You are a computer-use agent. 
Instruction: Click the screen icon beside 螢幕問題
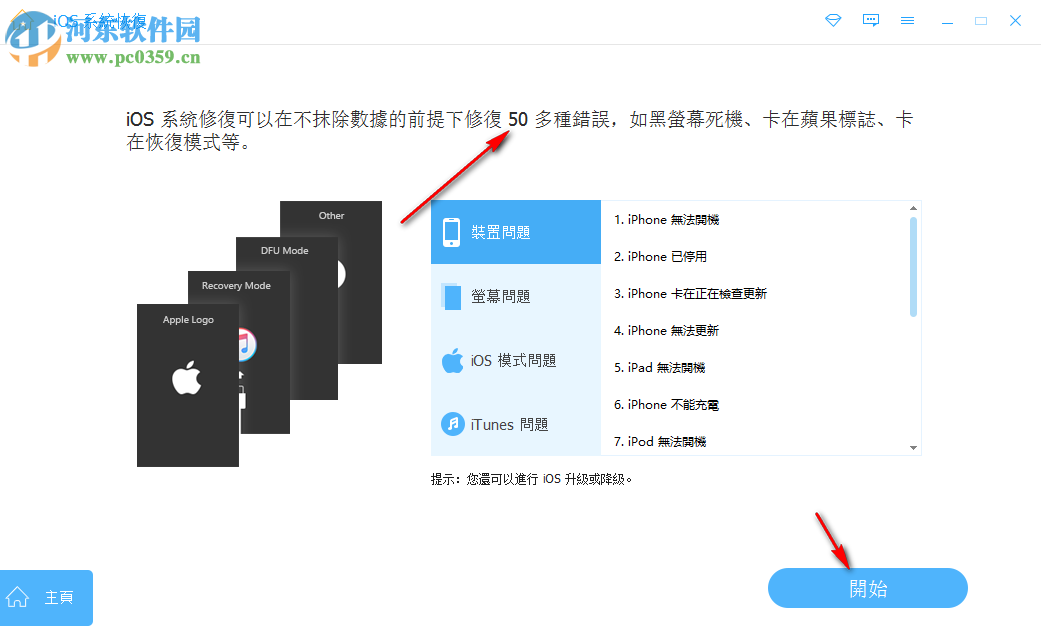click(x=451, y=296)
